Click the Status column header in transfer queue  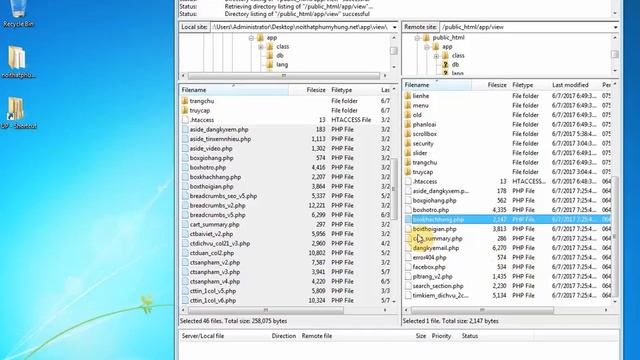pyautogui.click(x=469, y=336)
